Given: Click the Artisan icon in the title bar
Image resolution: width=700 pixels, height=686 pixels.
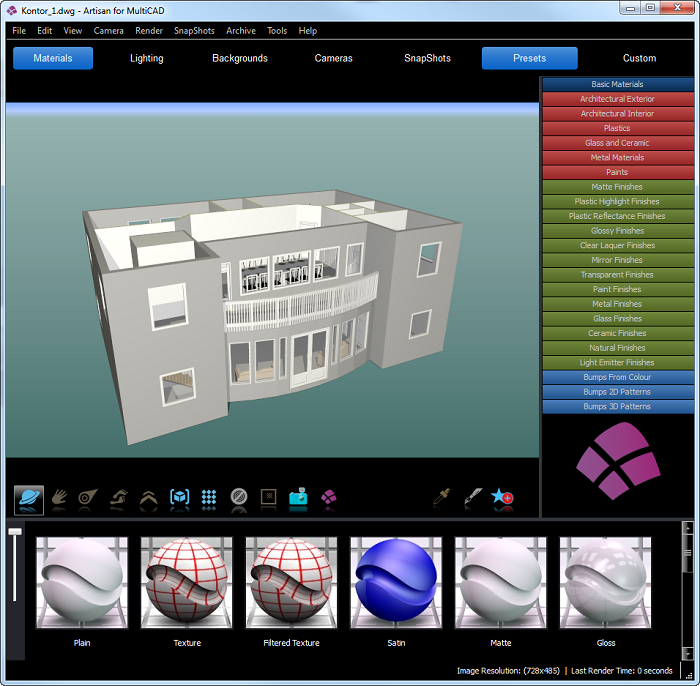Looking at the screenshot, I should pyautogui.click(x=12, y=10).
